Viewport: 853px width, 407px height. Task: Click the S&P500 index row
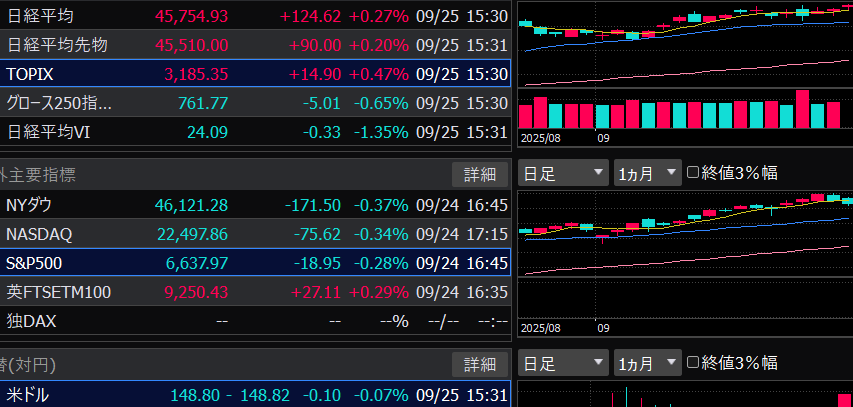click(255, 263)
